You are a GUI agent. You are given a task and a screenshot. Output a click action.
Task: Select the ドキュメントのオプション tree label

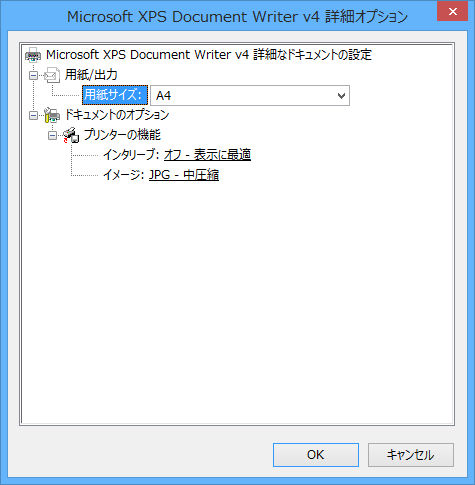[x=117, y=115]
